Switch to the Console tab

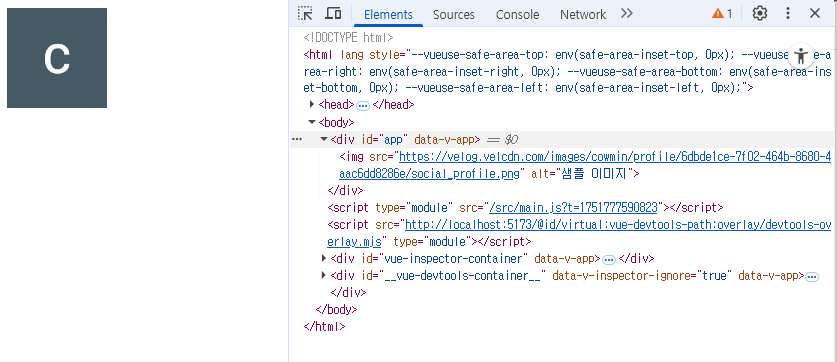tap(517, 14)
